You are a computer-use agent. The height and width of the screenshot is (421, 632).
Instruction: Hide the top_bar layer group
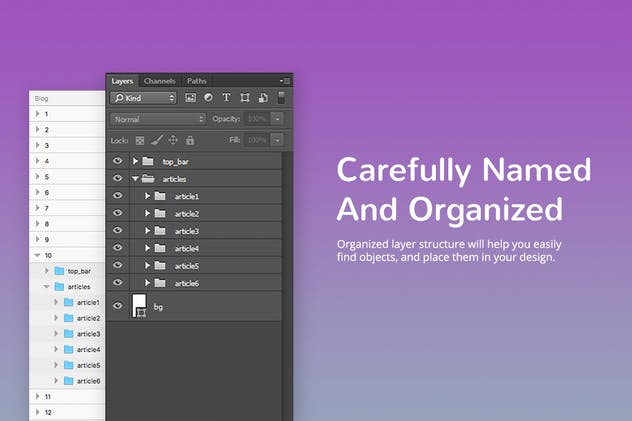(x=118, y=161)
